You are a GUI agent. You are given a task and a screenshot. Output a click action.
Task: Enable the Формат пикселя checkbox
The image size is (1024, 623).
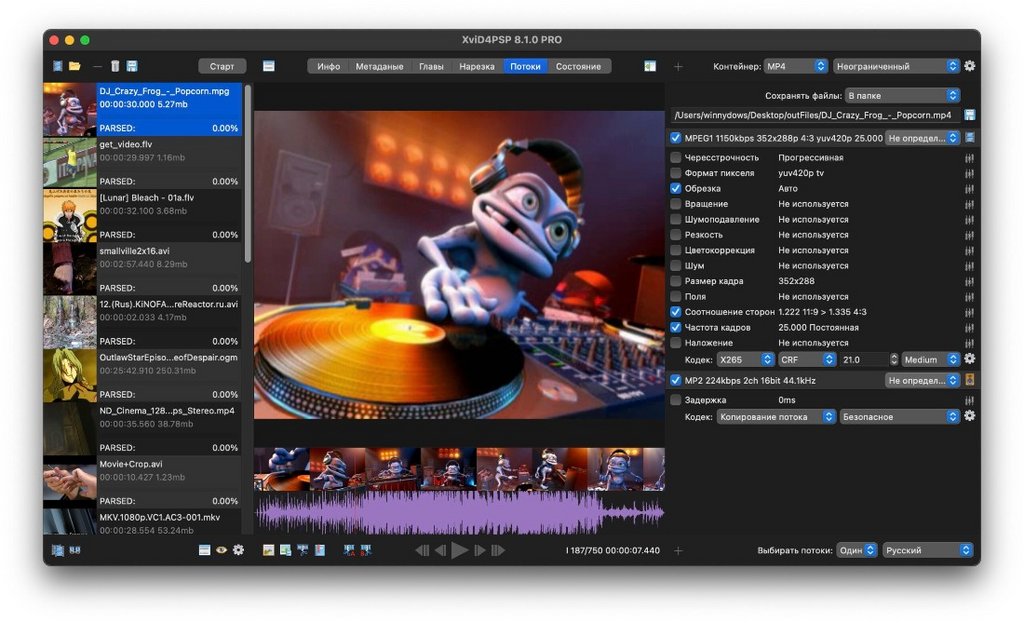pos(676,173)
